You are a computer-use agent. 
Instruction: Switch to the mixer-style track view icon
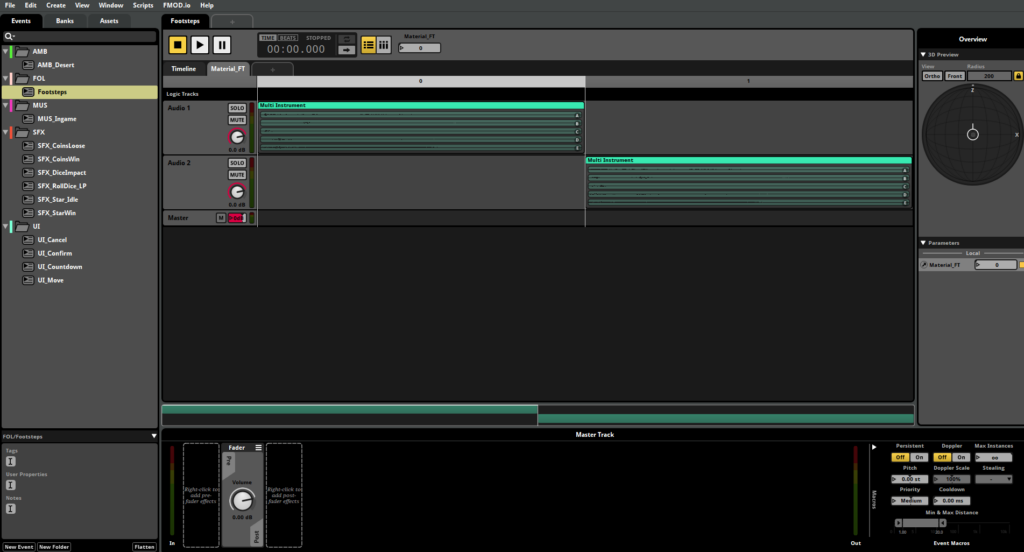[x=384, y=44]
